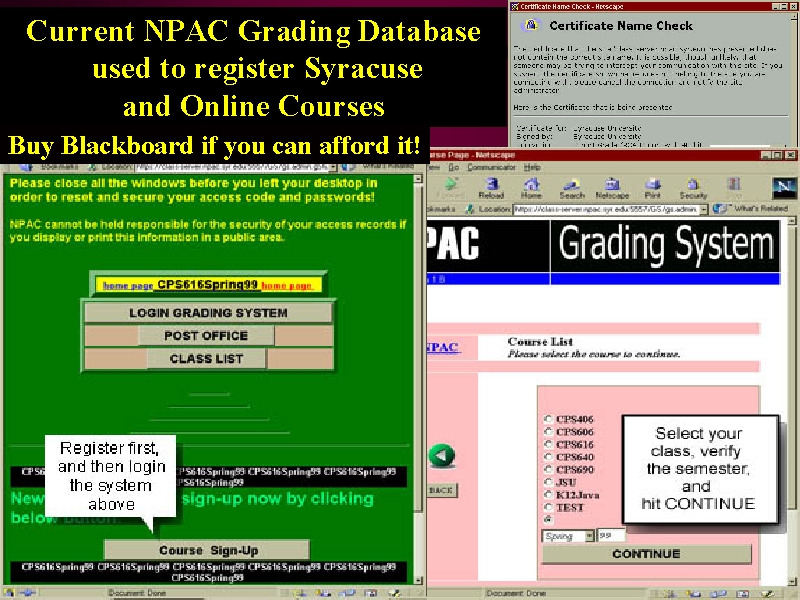Click the 'What's Related' label in left window

pos(388,165)
